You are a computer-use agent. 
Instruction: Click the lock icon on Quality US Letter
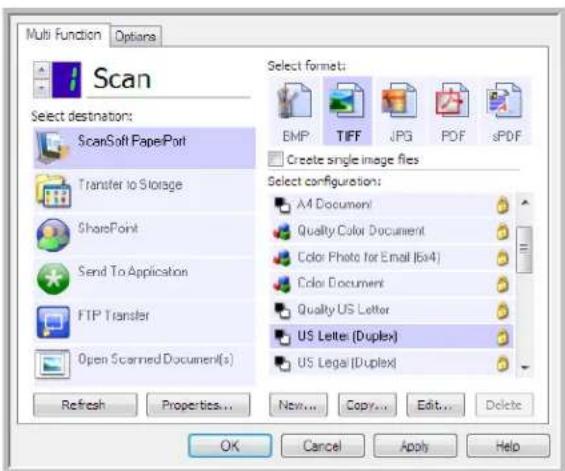click(502, 310)
